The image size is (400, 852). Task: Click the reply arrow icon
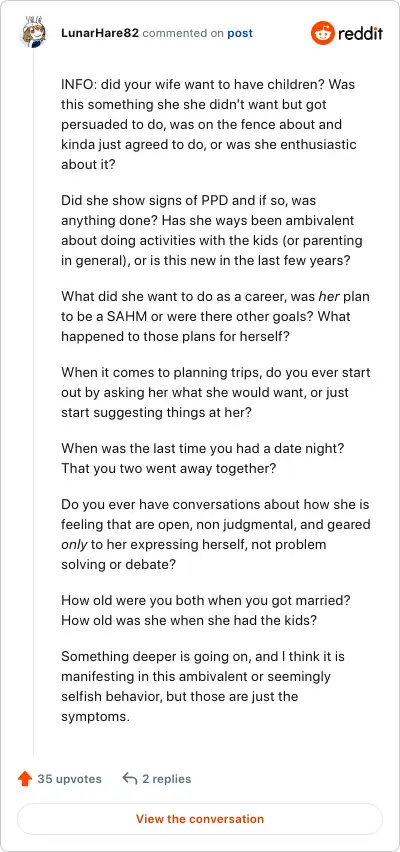[129, 779]
